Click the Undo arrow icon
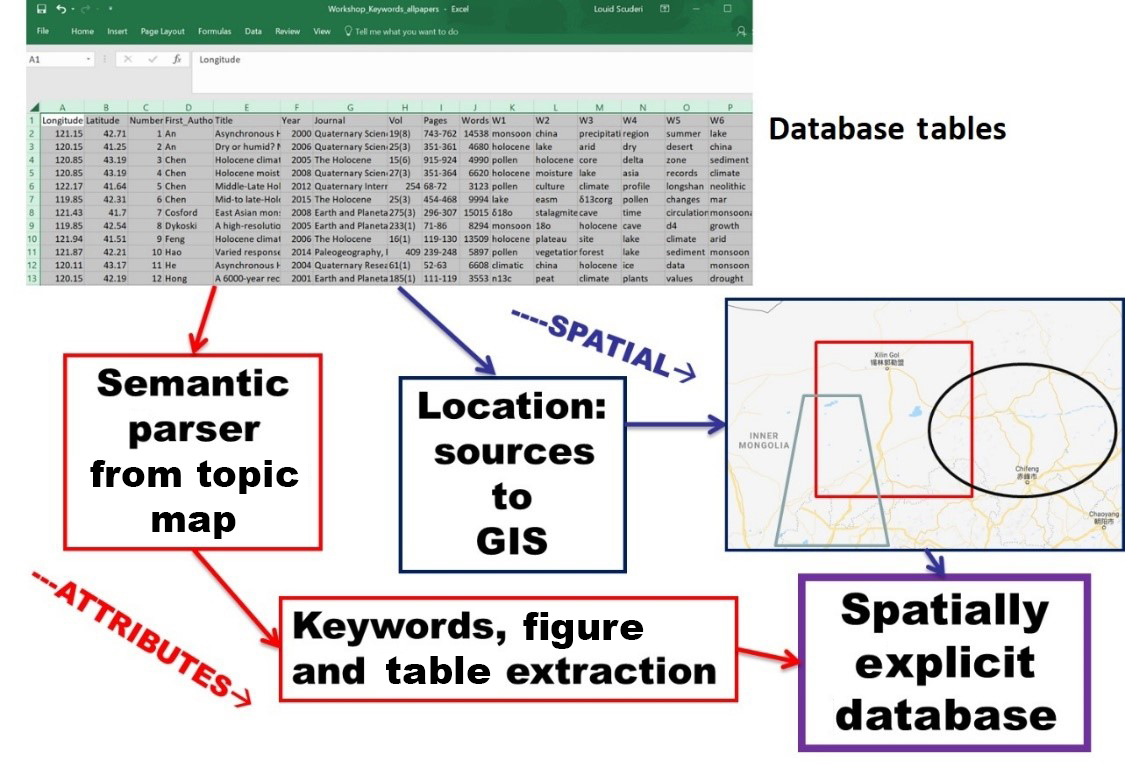 [61, 9]
